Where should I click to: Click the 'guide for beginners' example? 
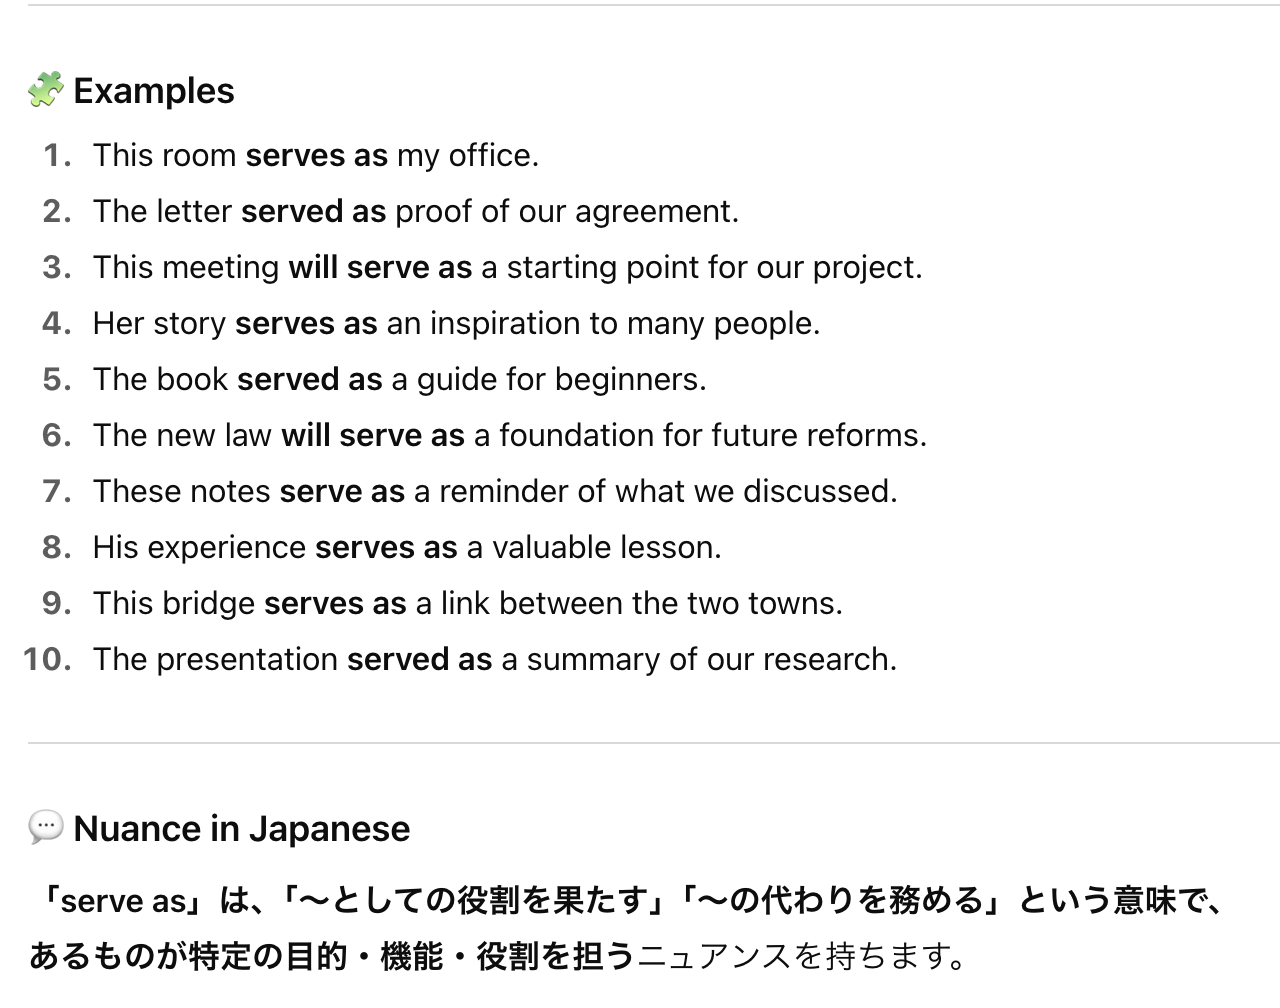[x=400, y=380]
